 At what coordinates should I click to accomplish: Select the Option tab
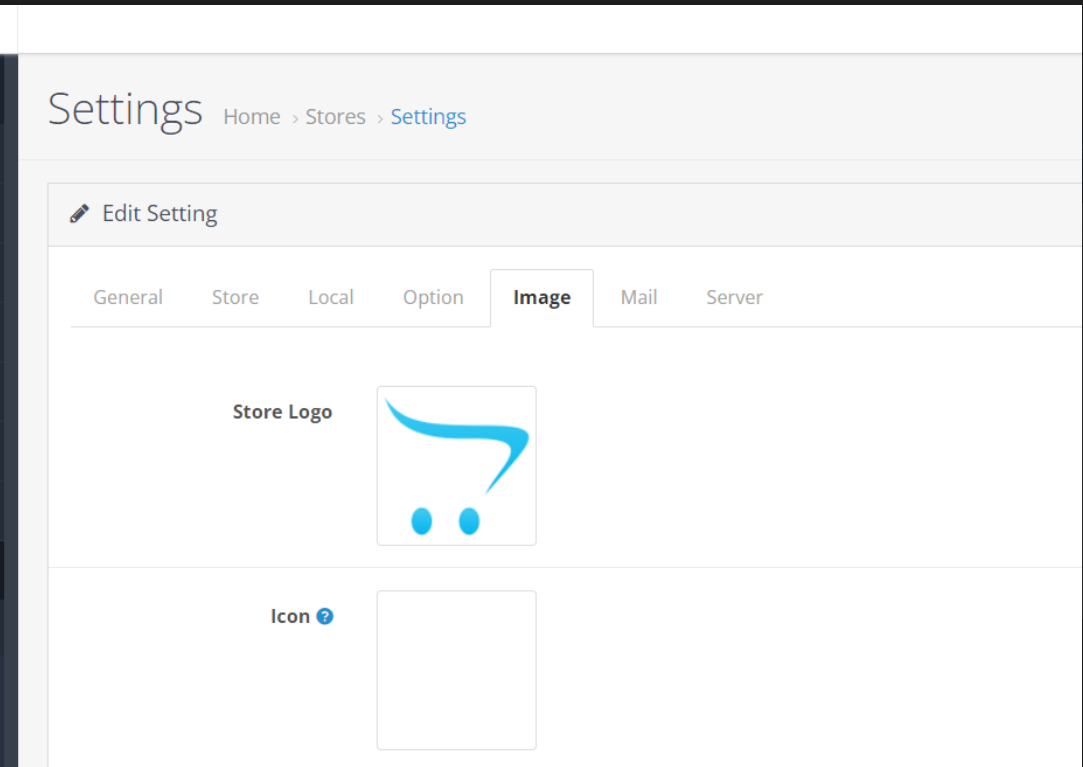(x=433, y=297)
